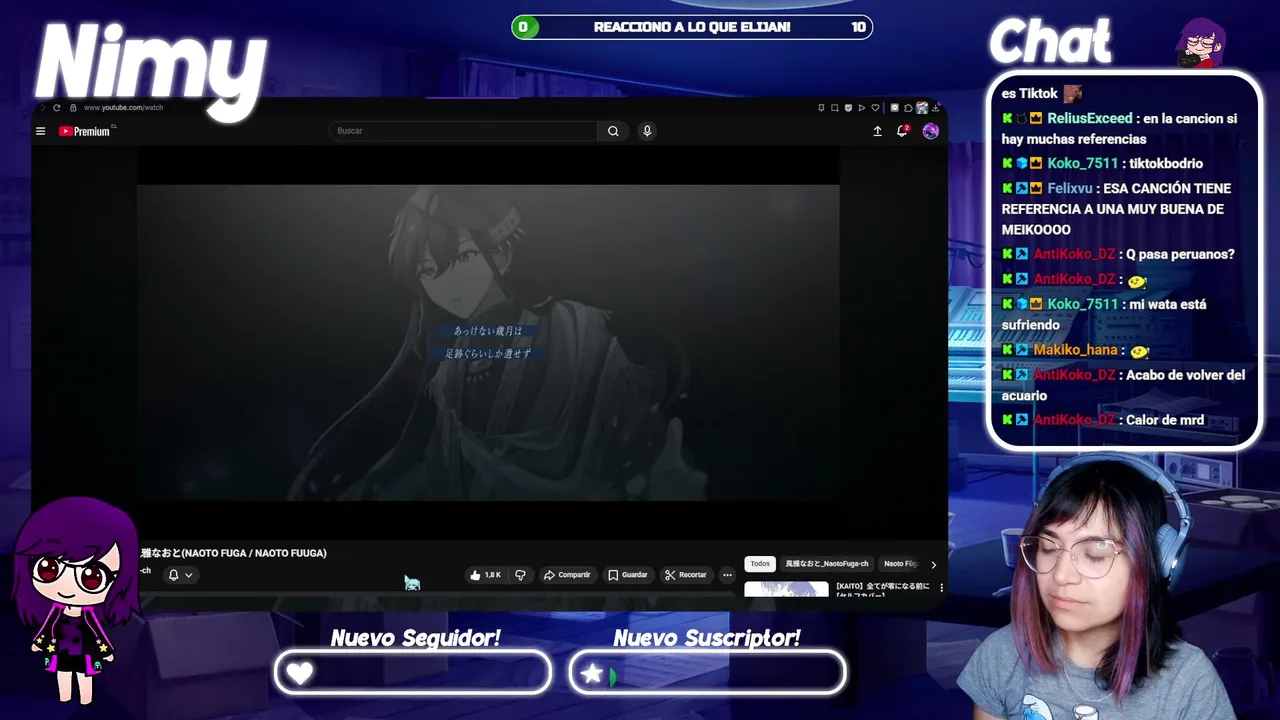Open the YouTube hamburger guide menu

point(40,131)
